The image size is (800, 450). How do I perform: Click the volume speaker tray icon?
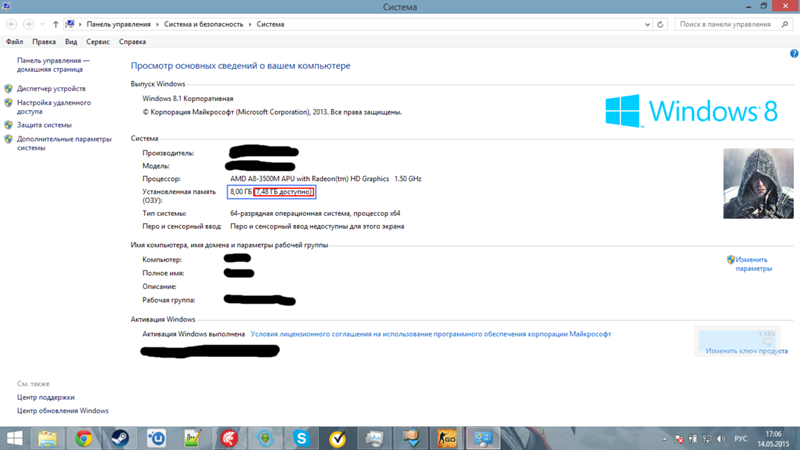(x=721, y=439)
